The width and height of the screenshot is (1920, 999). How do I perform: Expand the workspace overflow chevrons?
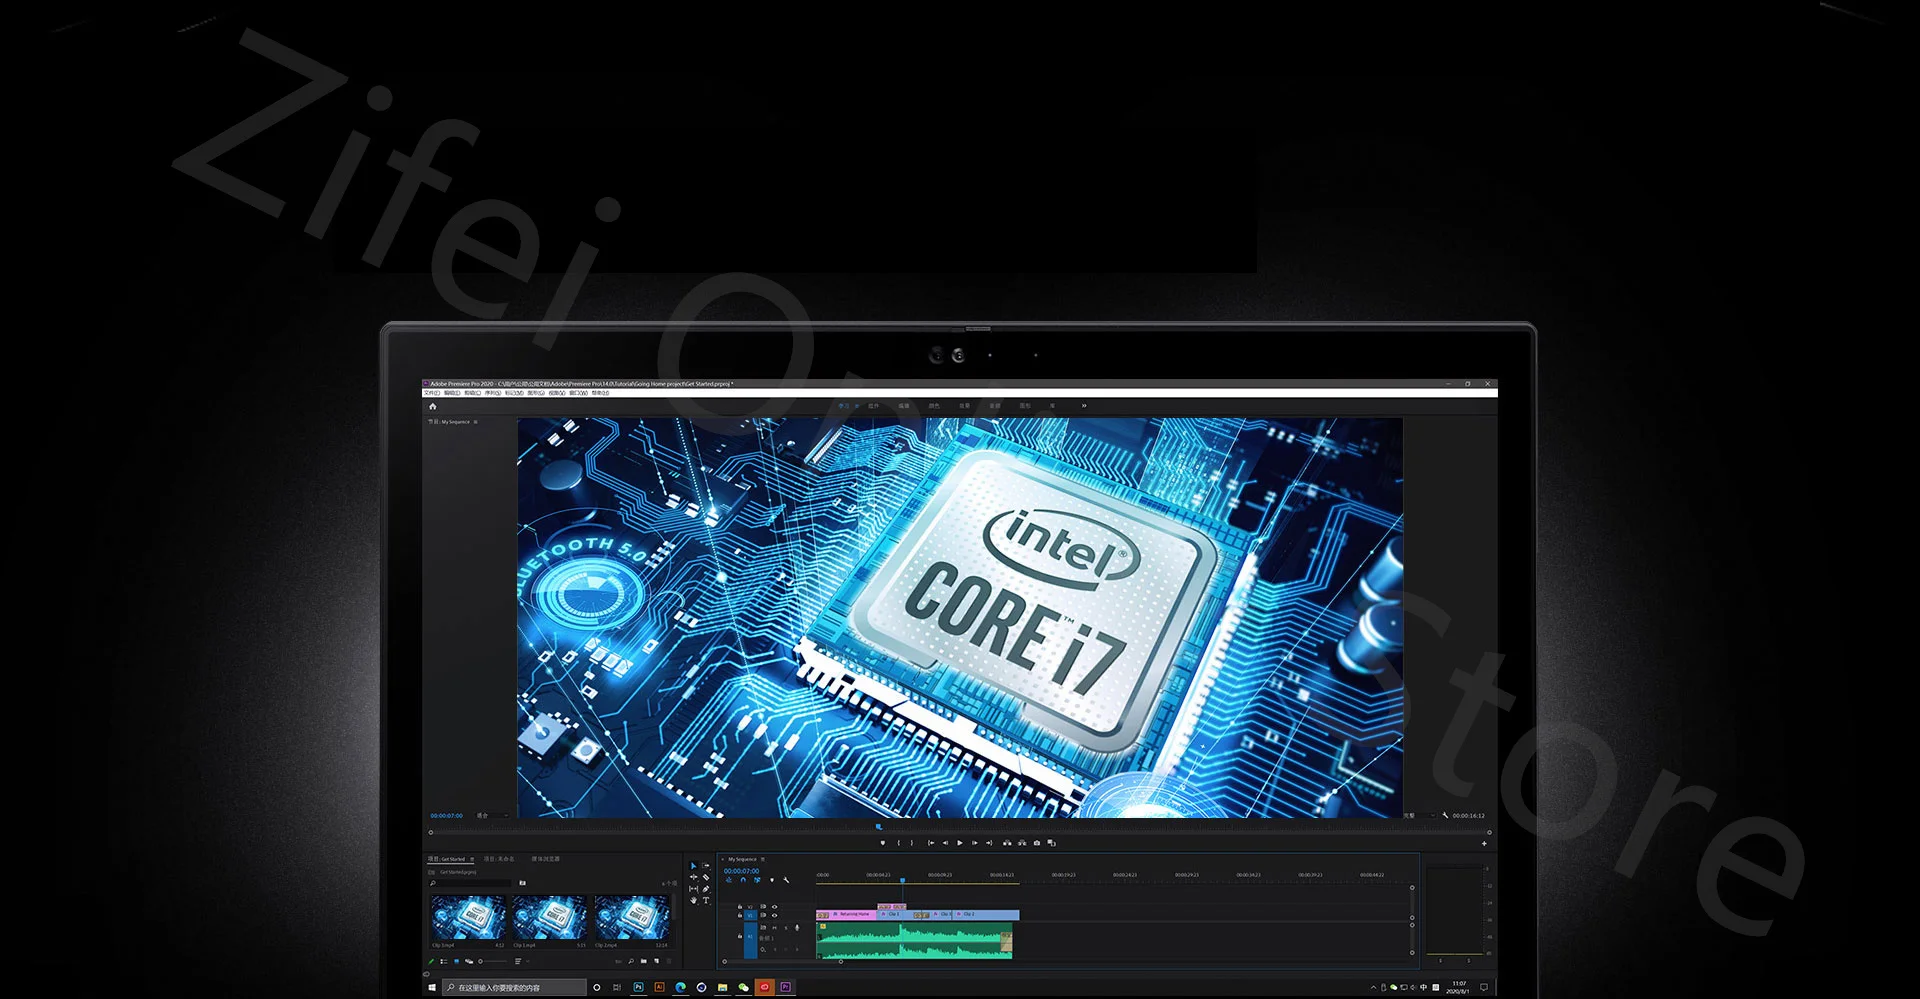pyautogui.click(x=1083, y=406)
